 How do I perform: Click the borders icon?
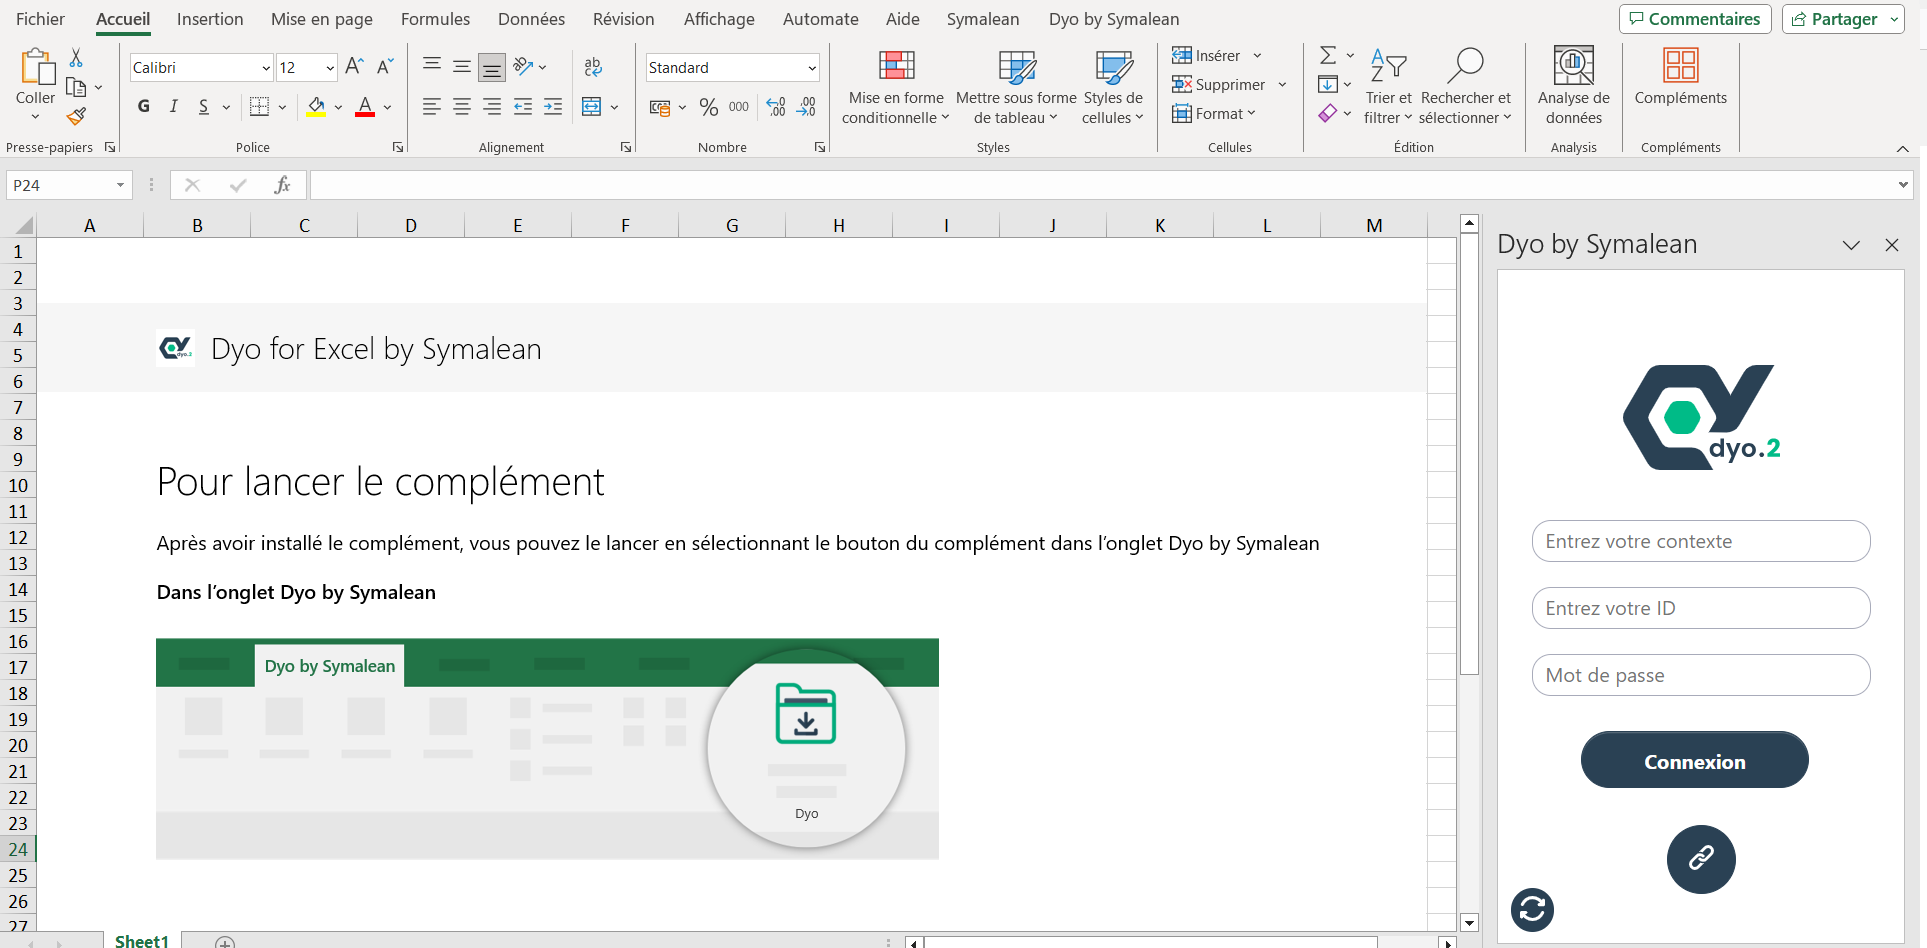(x=259, y=107)
